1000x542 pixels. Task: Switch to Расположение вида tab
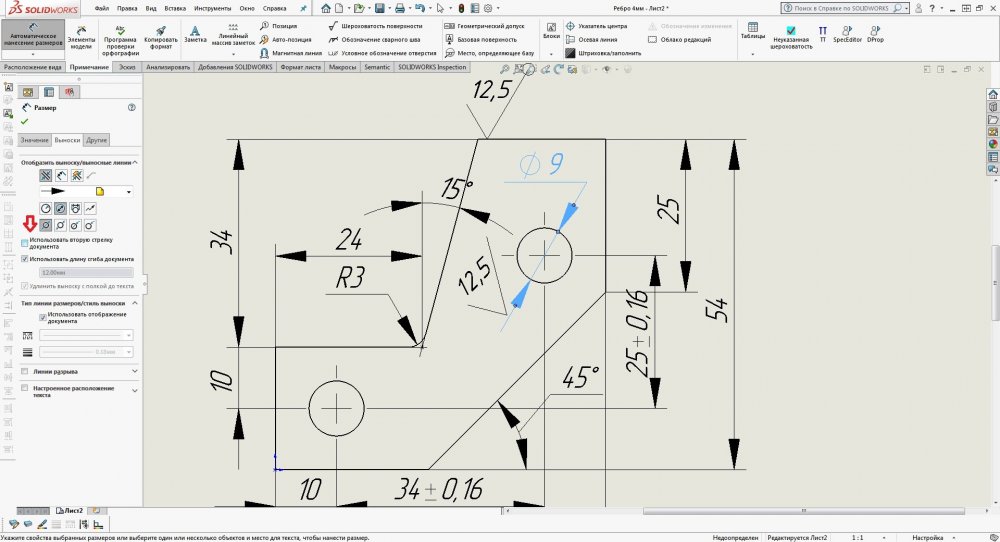coord(33,67)
